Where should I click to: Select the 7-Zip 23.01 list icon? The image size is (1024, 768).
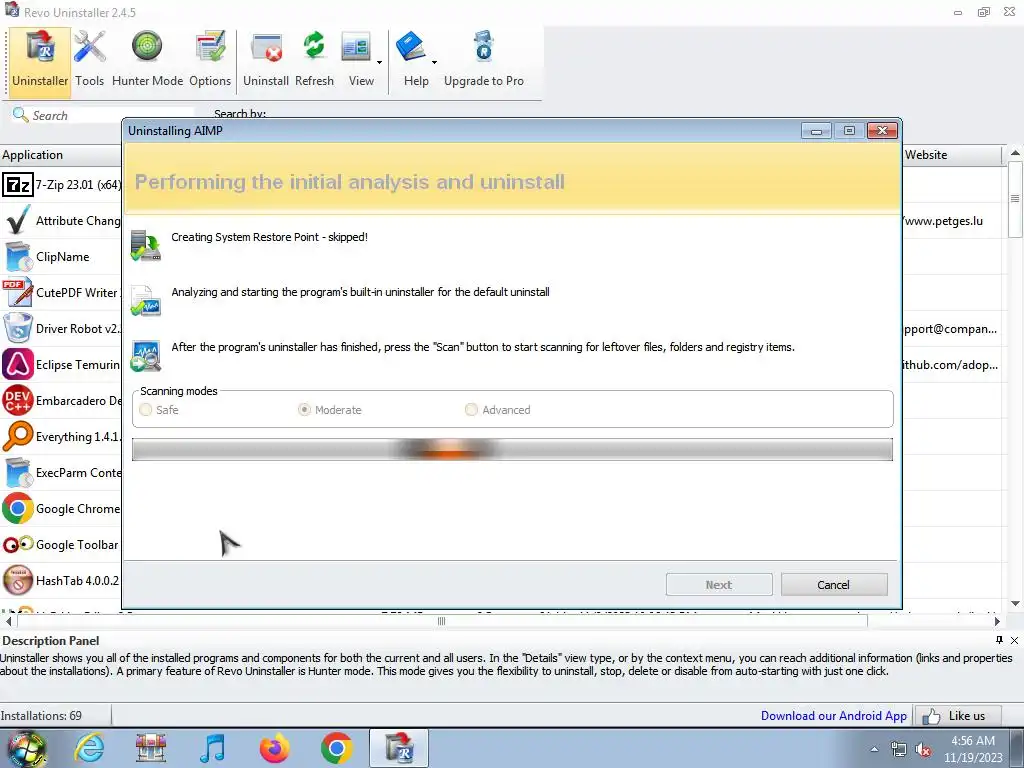pos(18,185)
